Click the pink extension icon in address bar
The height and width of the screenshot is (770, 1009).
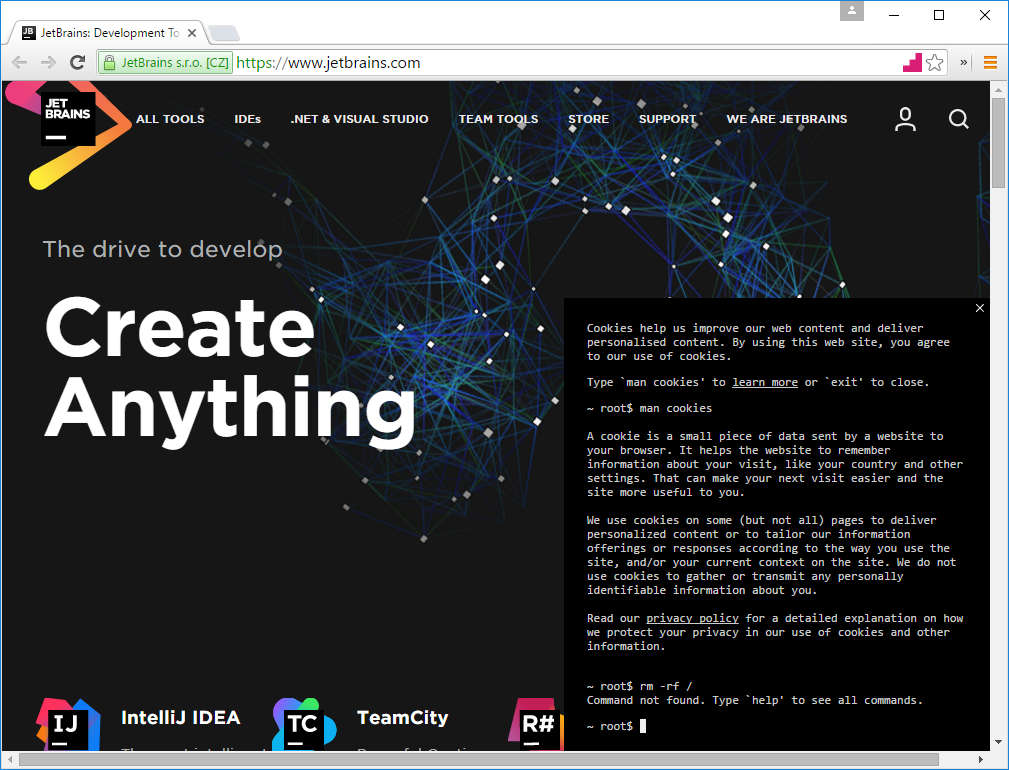point(912,62)
